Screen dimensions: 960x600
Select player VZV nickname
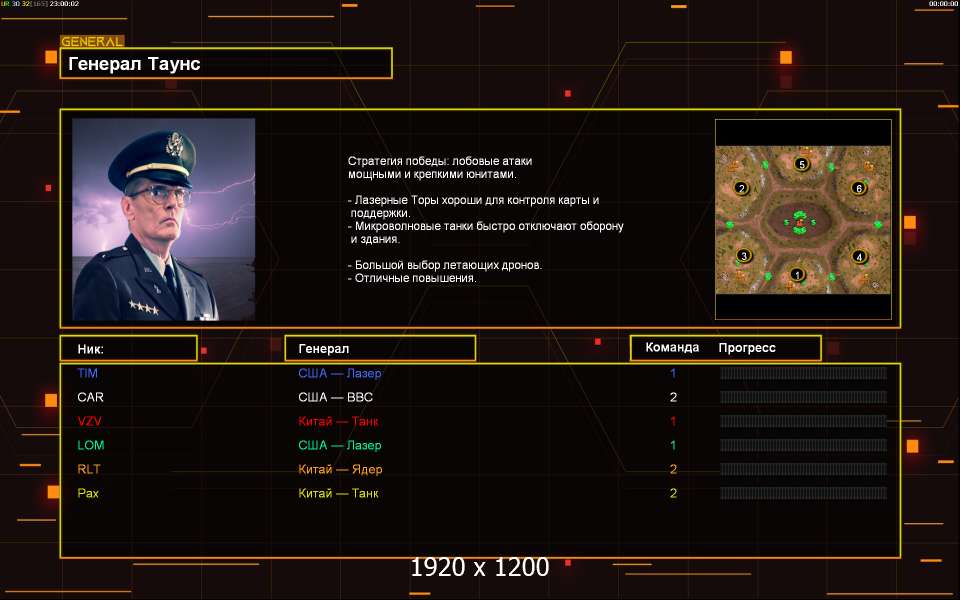[x=89, y=421]
